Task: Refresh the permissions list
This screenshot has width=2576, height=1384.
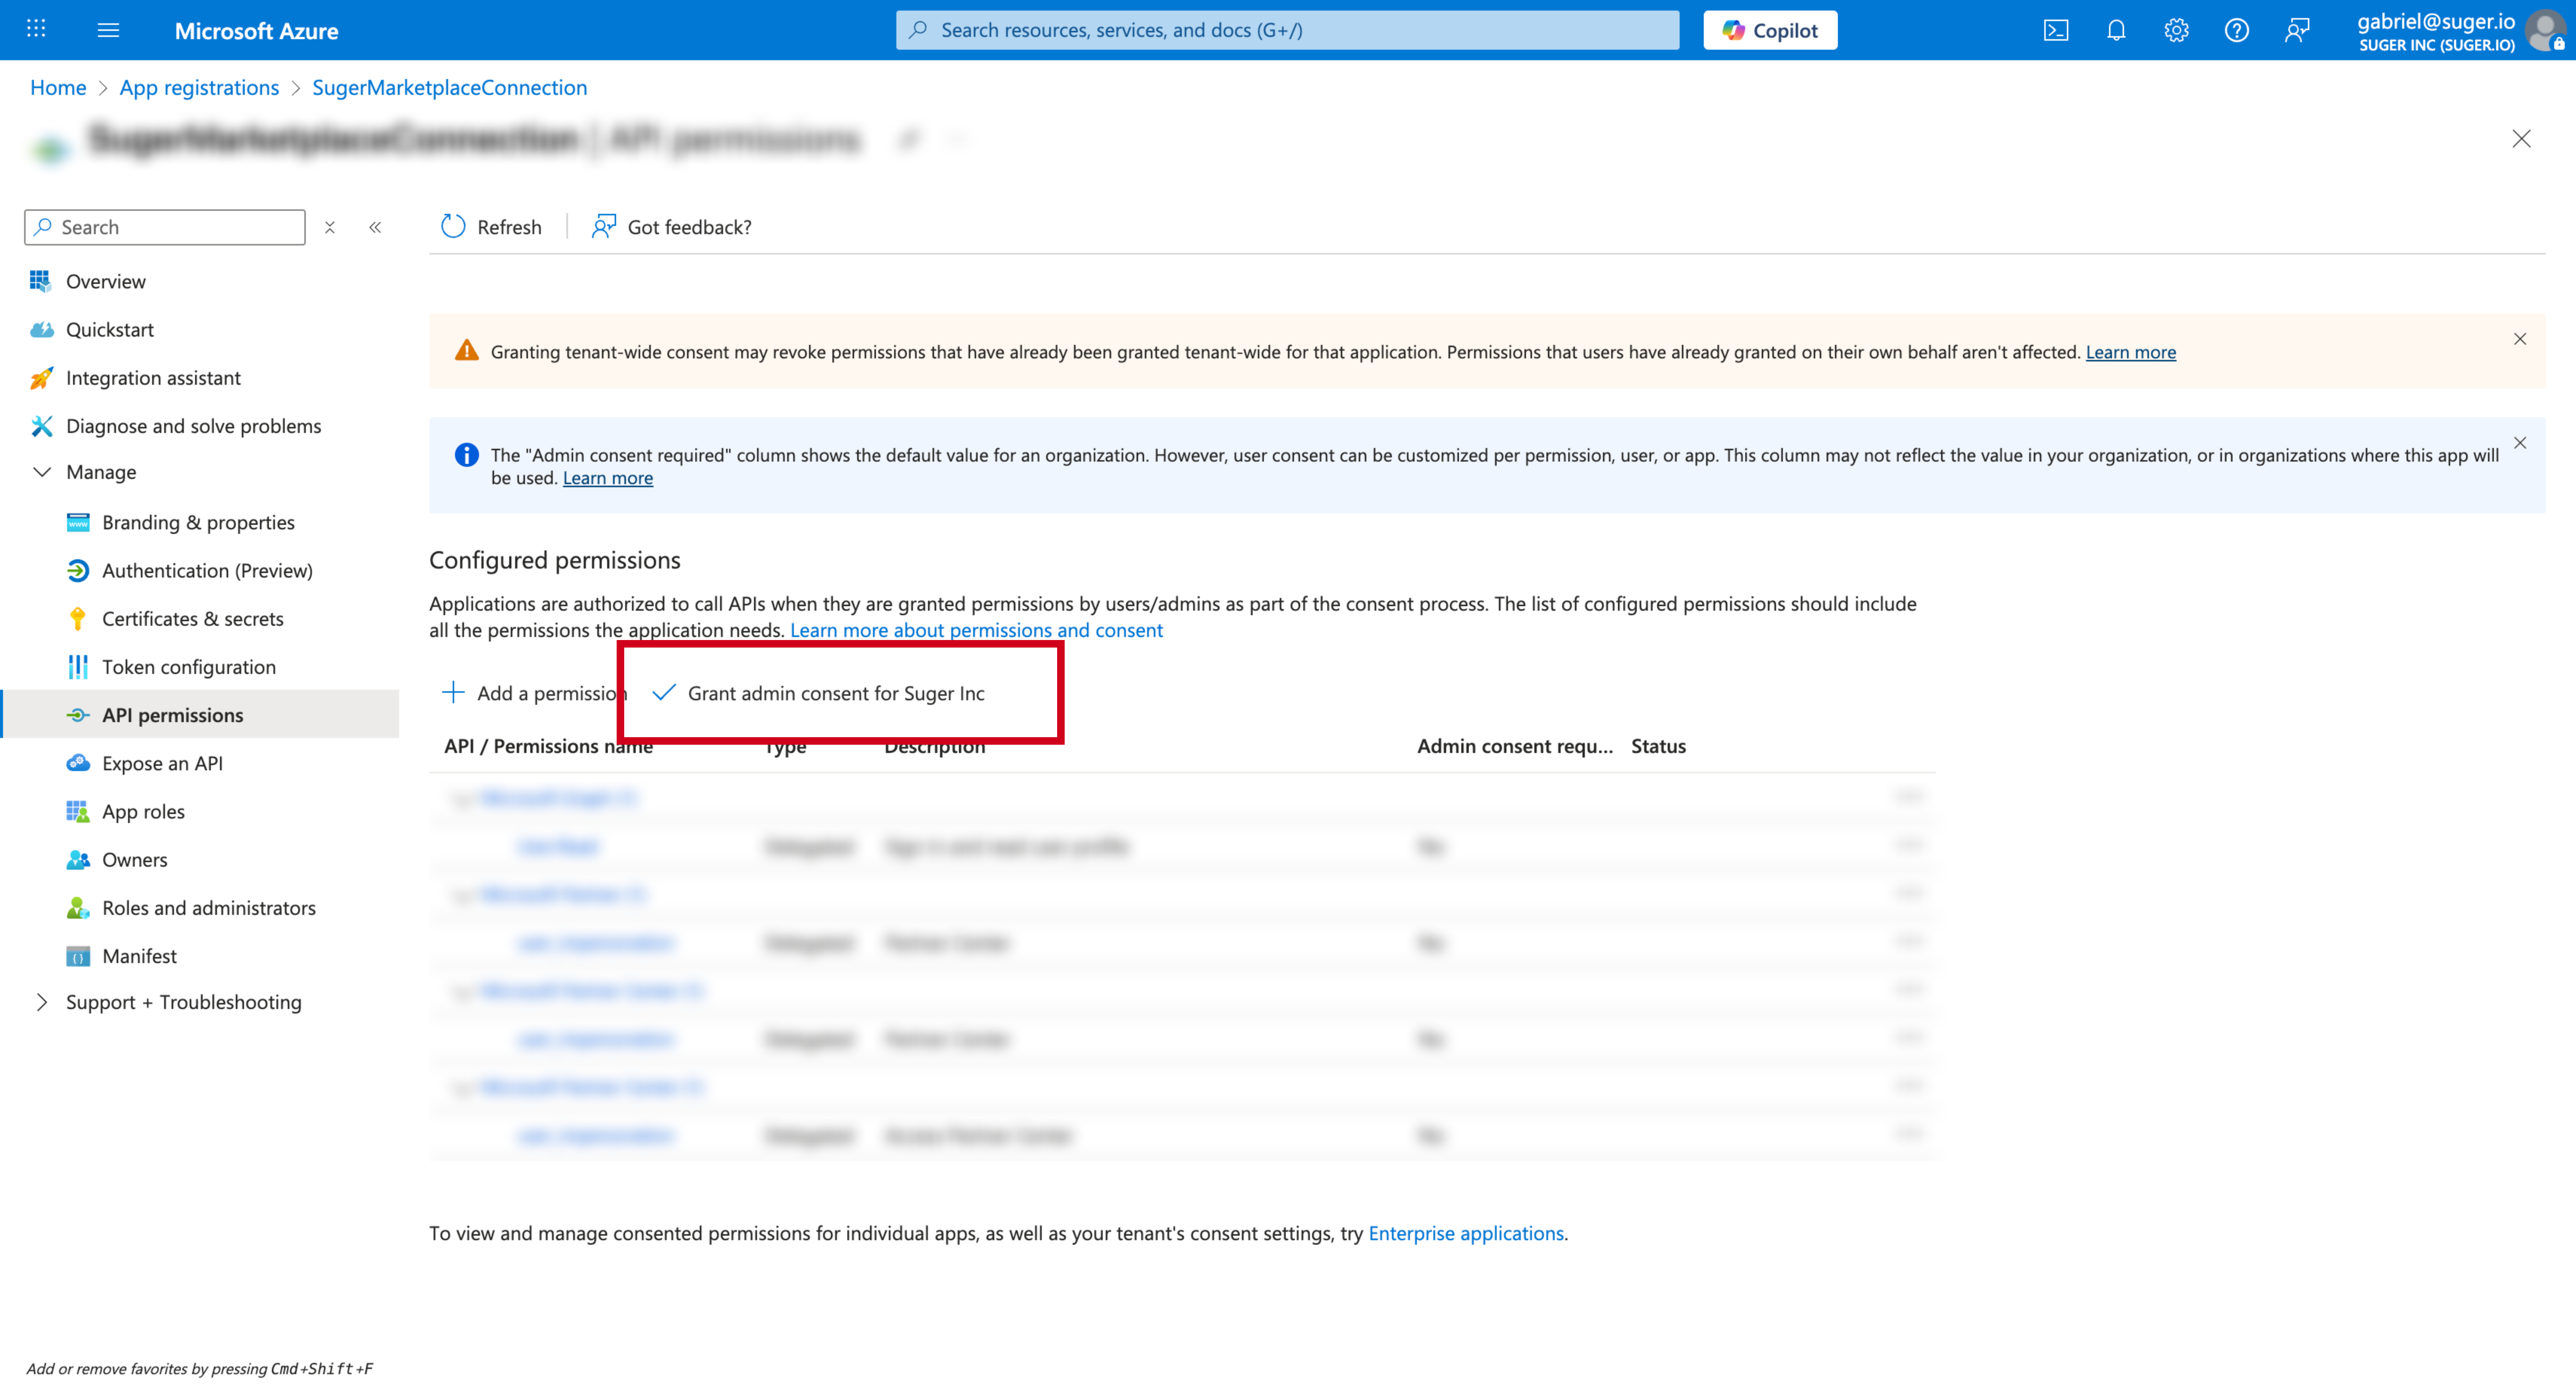Action: 491,227
